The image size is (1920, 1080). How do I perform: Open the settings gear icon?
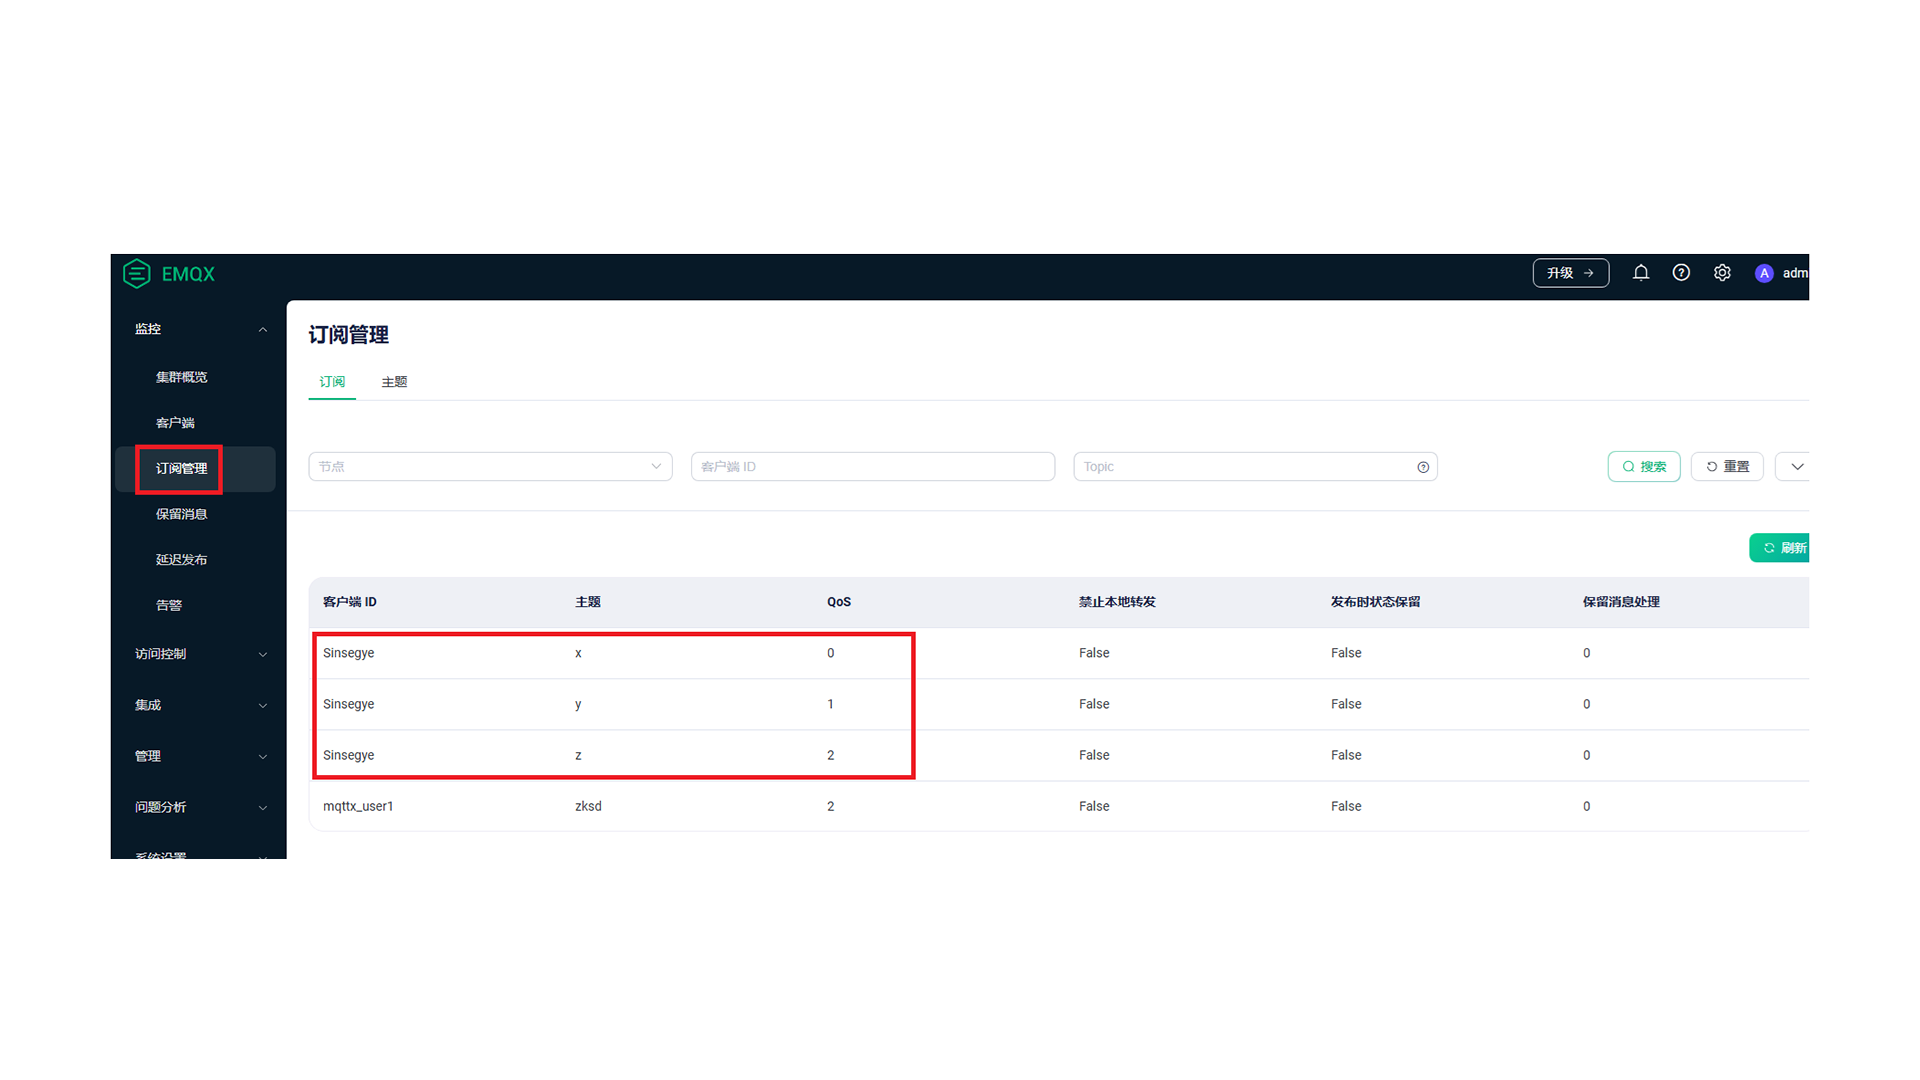1722,272
